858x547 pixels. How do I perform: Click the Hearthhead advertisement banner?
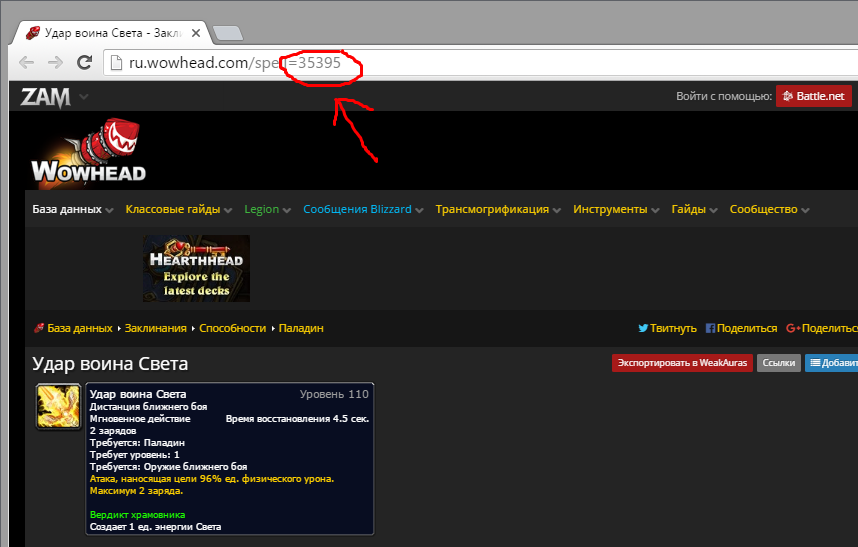tap(196, 269)
